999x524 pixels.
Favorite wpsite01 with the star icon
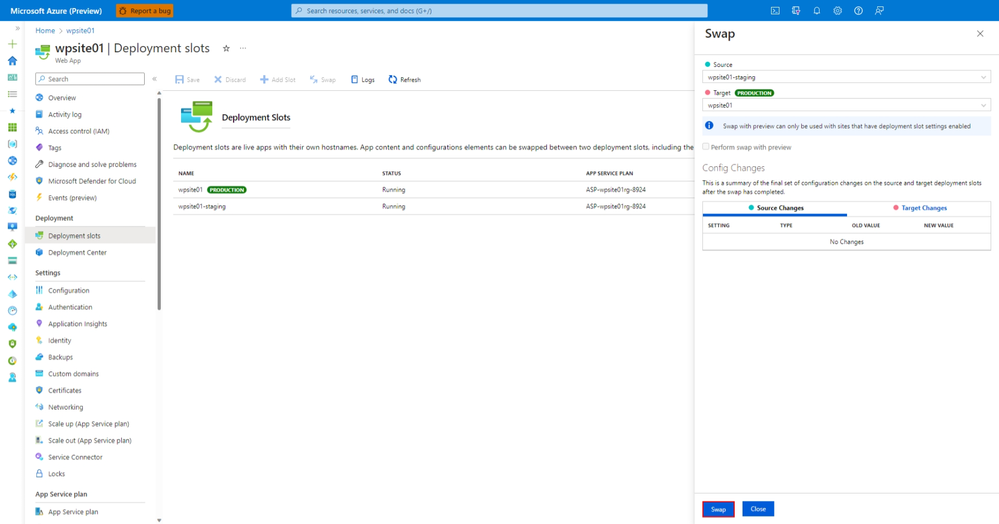pyautogui.click(x=226, y=48)
